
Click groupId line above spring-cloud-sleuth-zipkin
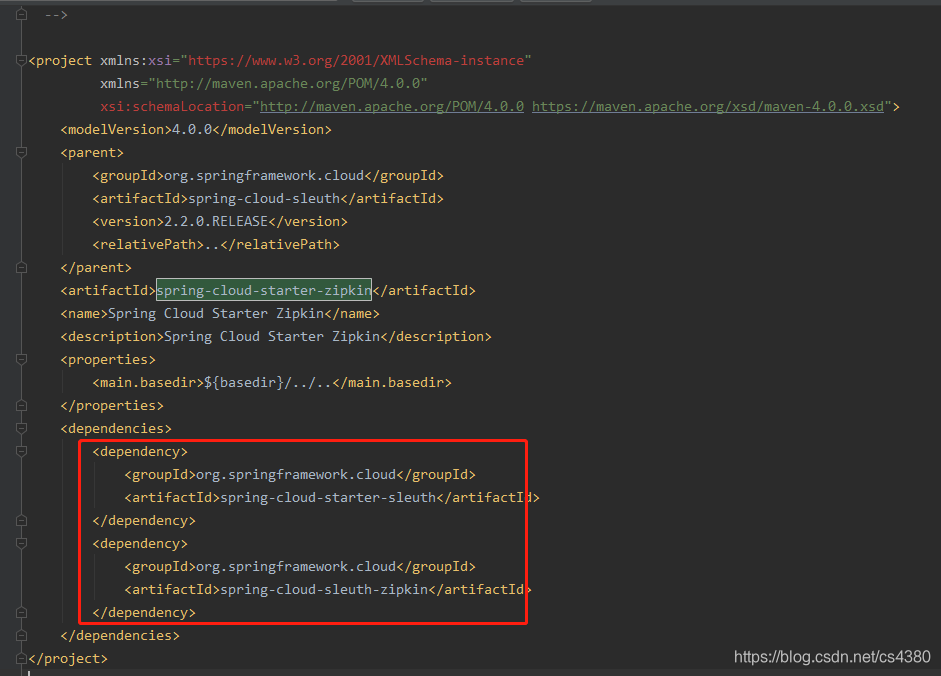[300, 567]
